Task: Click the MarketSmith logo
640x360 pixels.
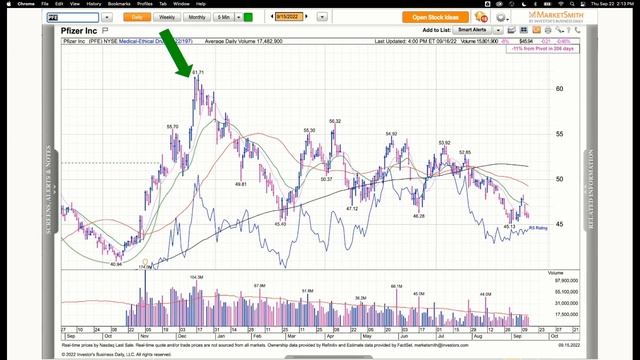Action: (x=556, y=16)
